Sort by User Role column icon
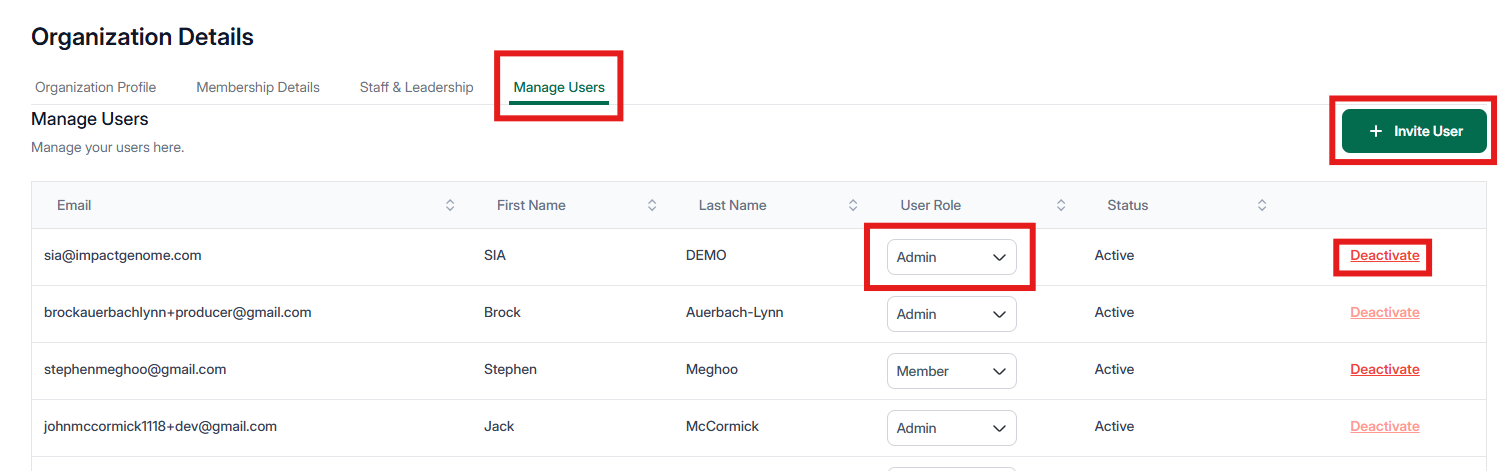1506x471 pixels. point(1061,205)
